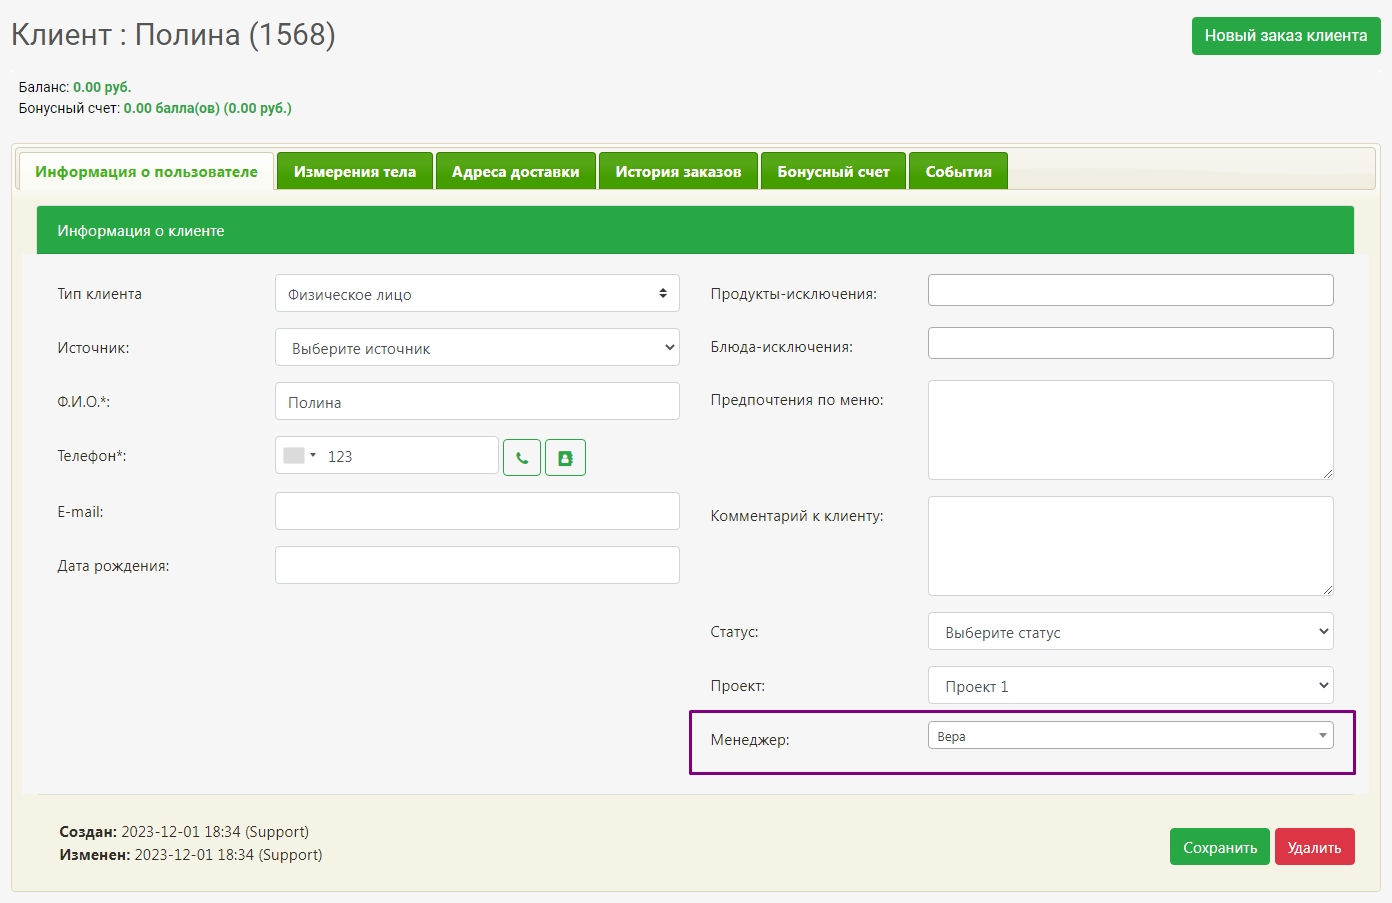Screen dimensions: 1392x903
Task: Click the Новый заказ клиента button
Action: [x=1285, y=36]
